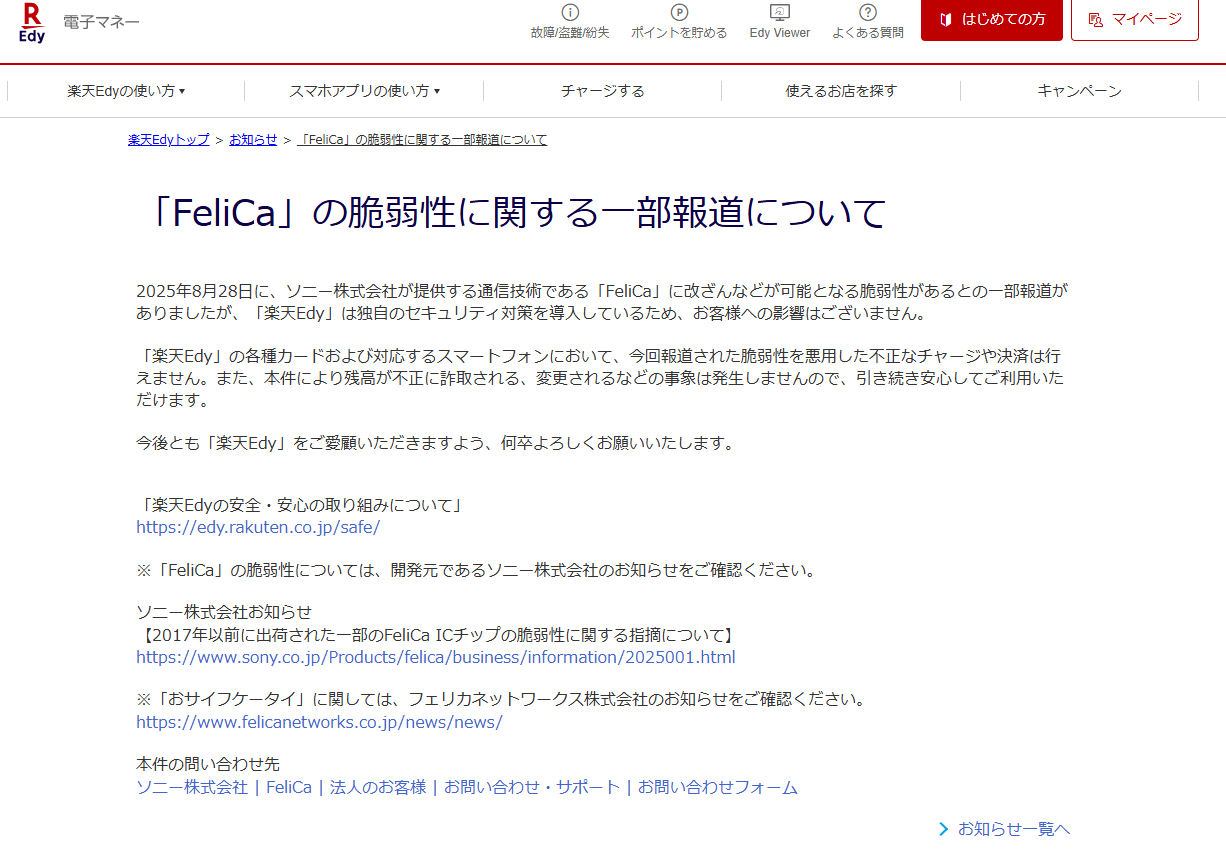Click the お問い合わせフォーム link

point(717,787)
